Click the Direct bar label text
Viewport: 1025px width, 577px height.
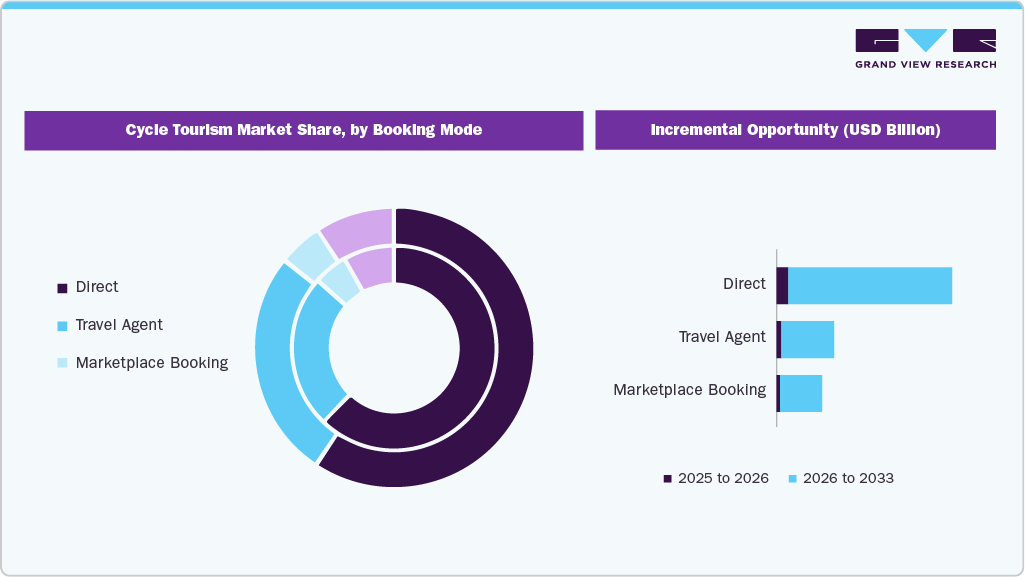pyautogui.click(x=745, y=284)
